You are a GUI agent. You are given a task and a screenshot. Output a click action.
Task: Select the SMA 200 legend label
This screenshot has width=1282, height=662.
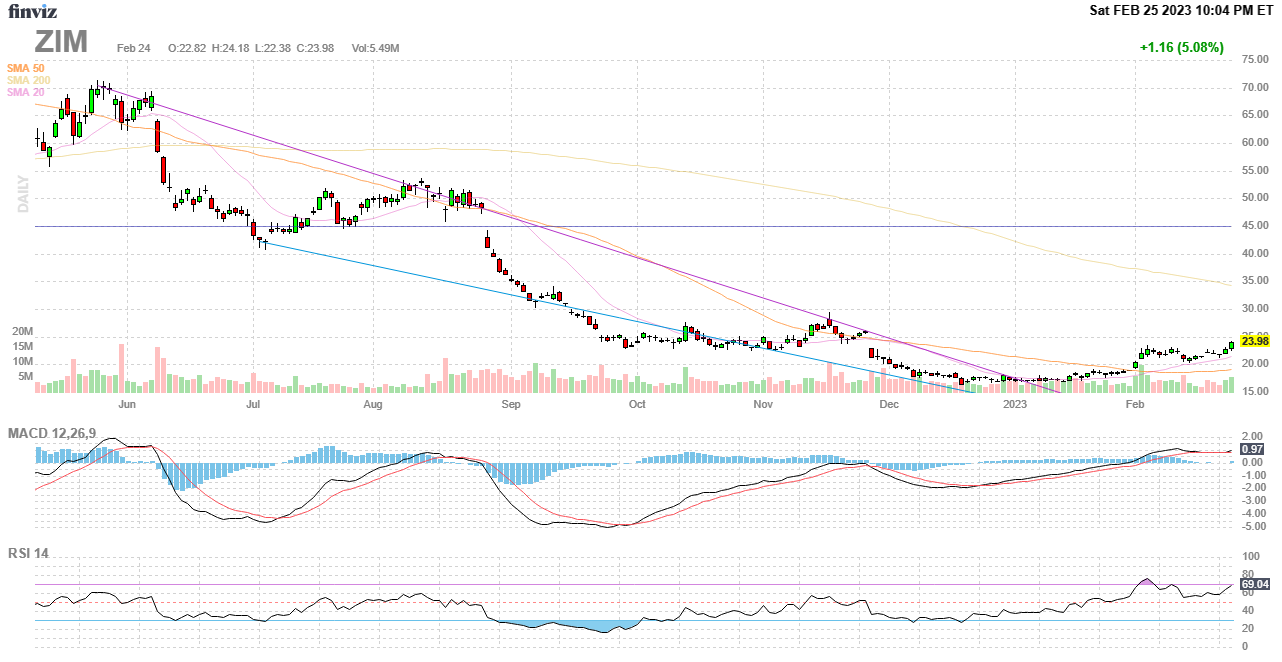(28, 80)
